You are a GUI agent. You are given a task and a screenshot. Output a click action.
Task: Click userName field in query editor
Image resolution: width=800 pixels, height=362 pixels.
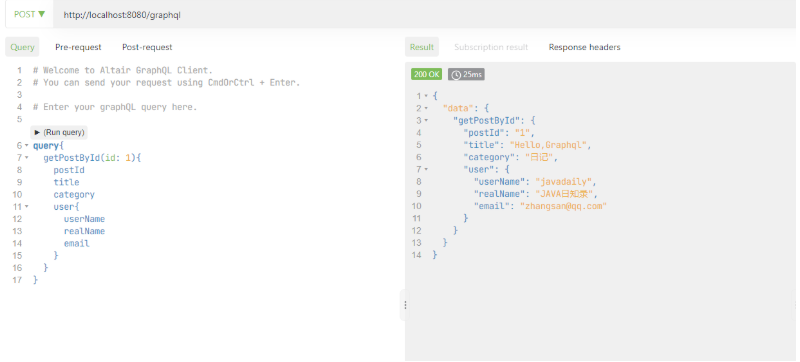(84, 219)
